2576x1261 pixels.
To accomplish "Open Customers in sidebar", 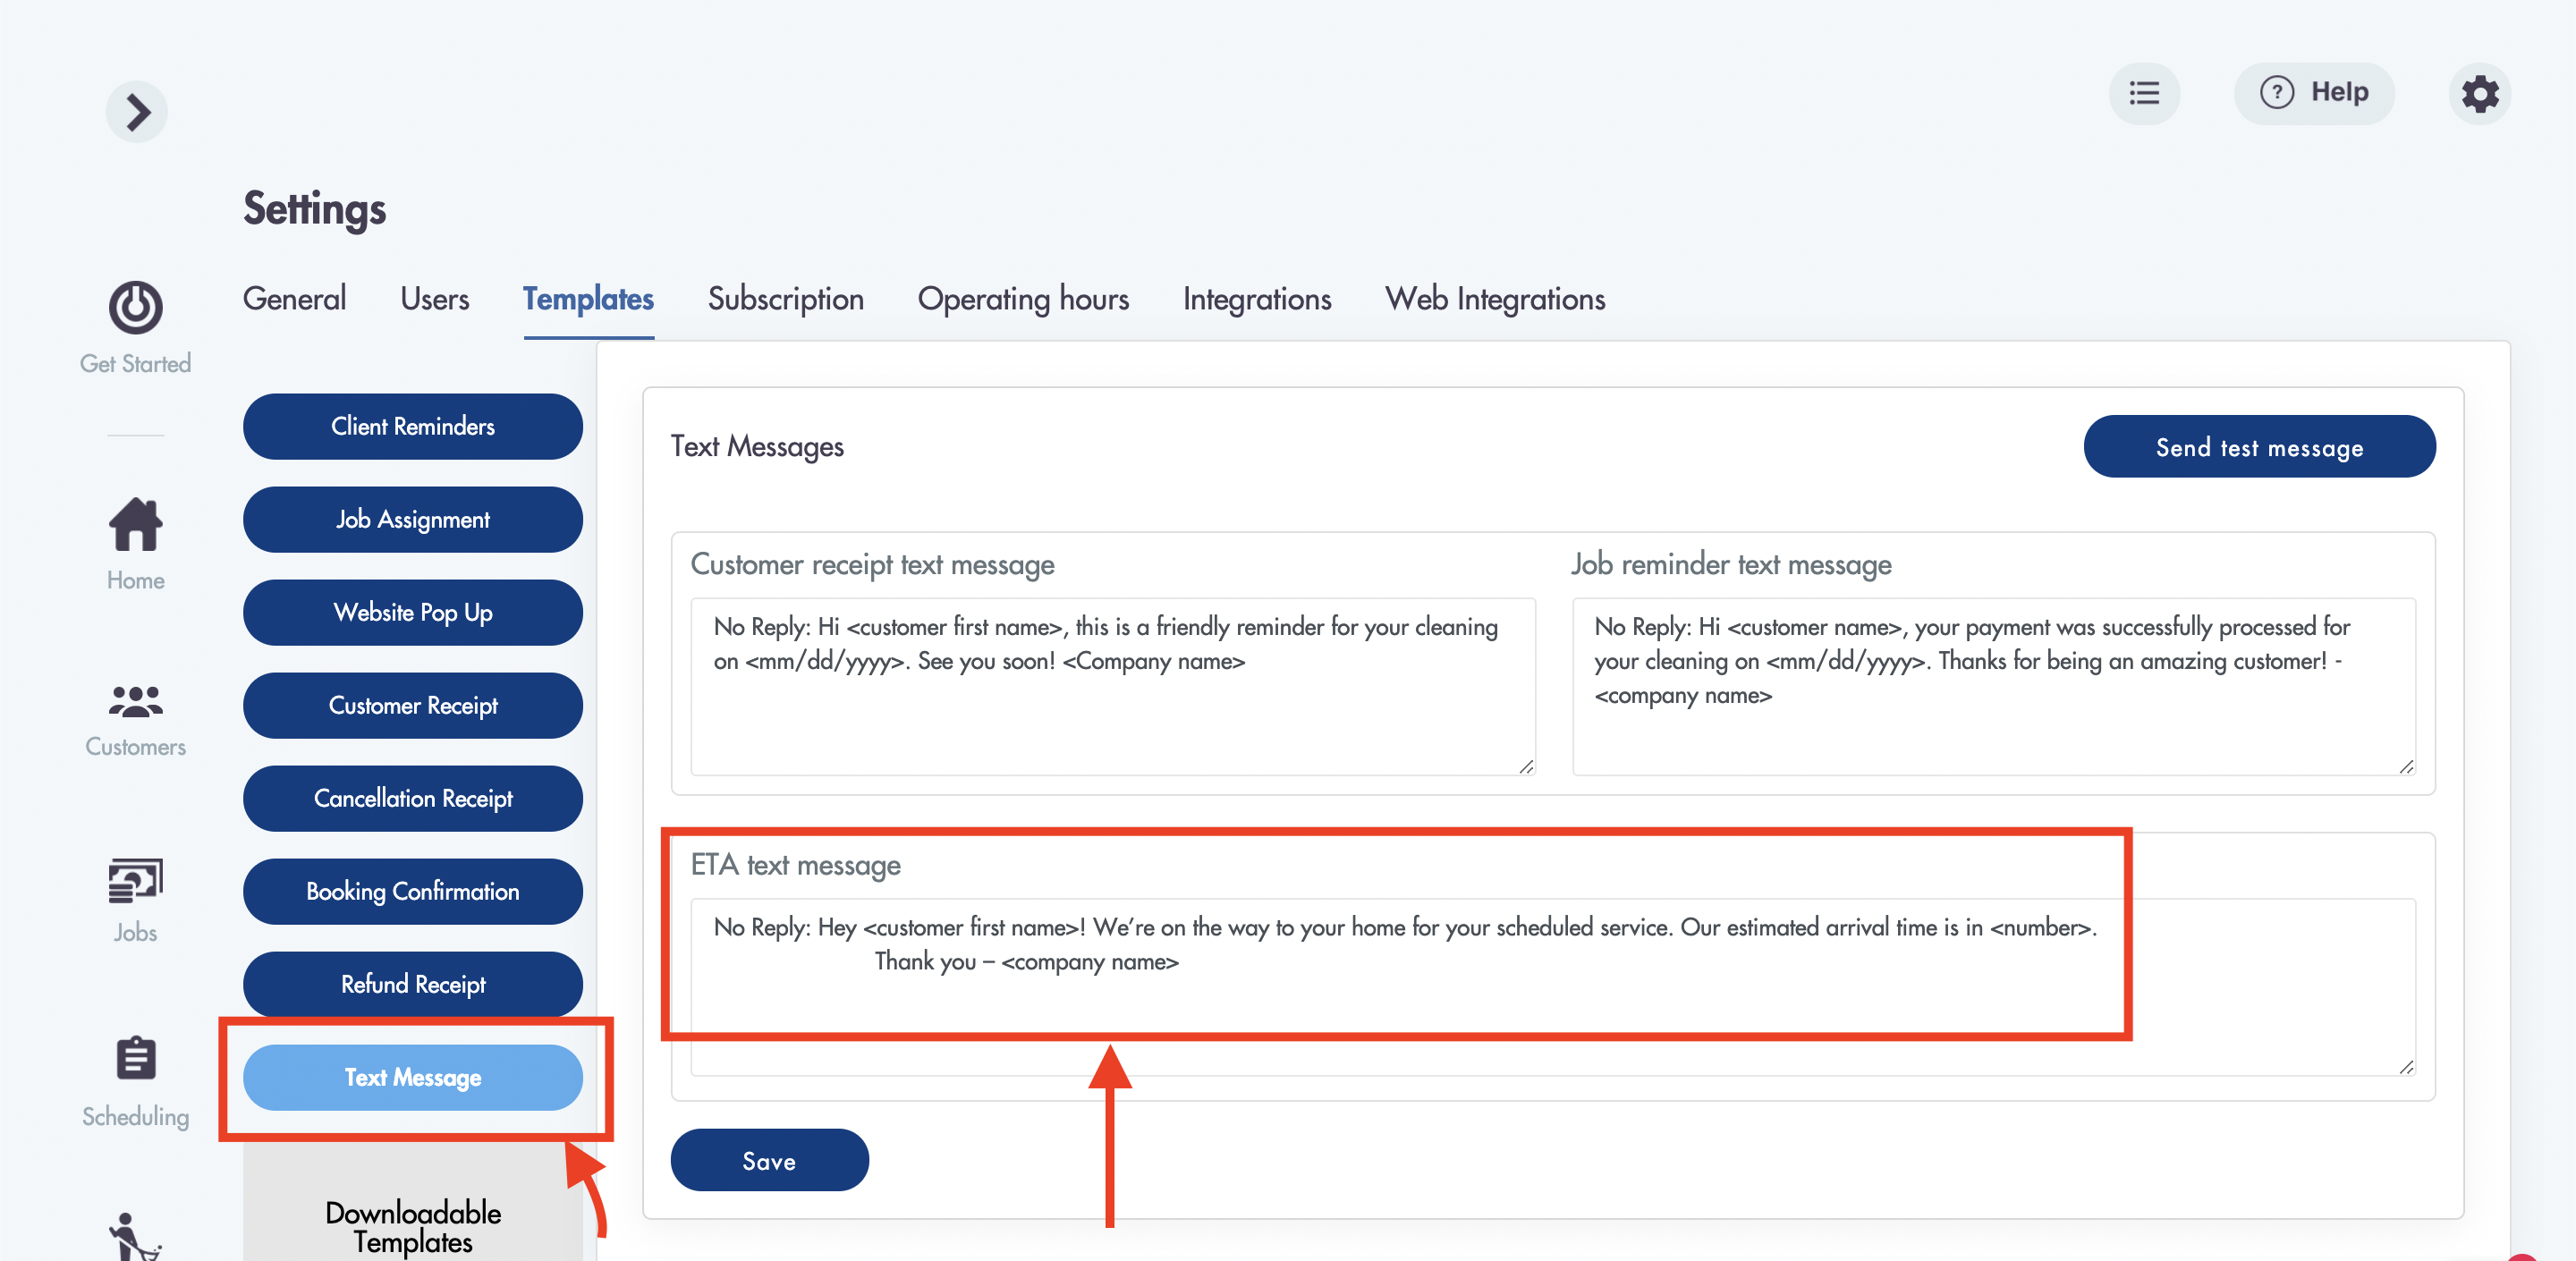I will [135, 720].
